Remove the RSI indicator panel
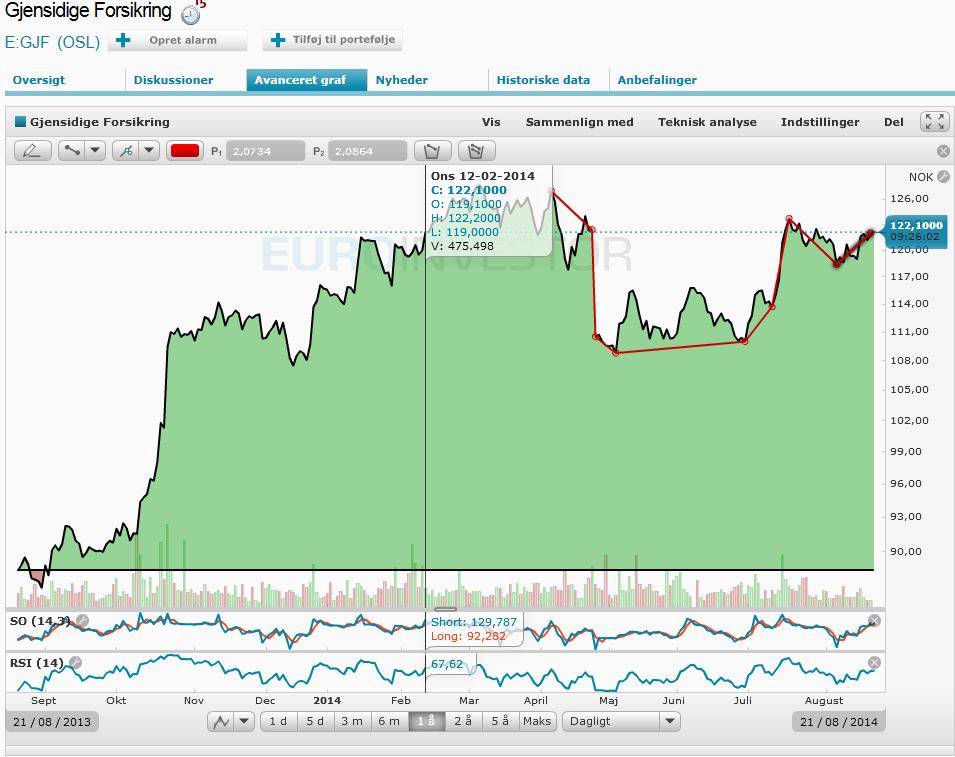This screenshot has width=955, height=757. 874,662
